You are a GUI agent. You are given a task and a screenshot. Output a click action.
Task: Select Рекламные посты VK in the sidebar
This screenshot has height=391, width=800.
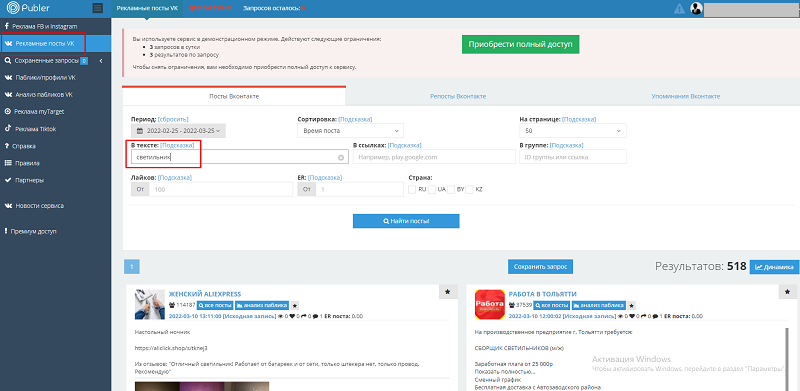coord(56,43)
